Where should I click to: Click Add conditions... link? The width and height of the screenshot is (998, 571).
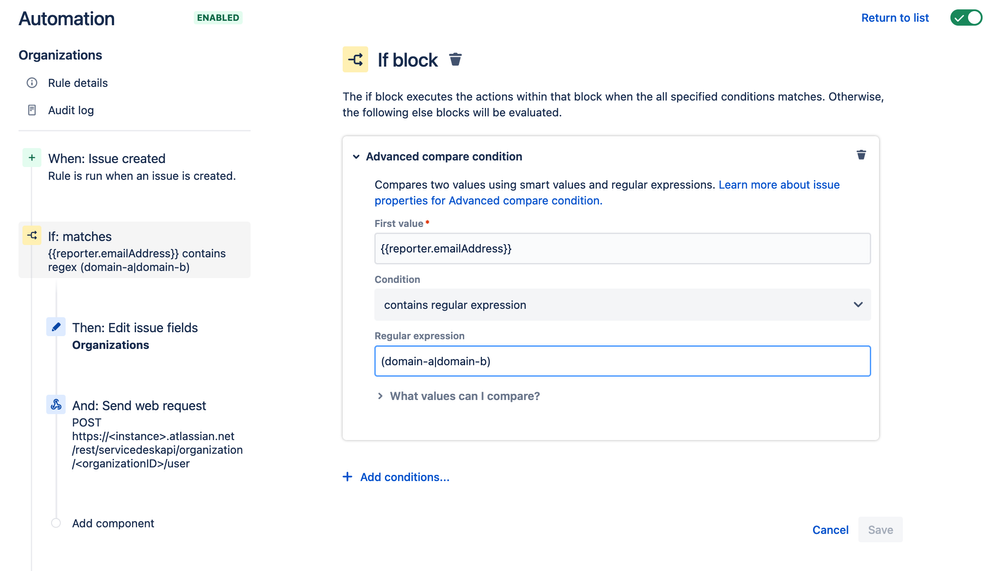396,477
